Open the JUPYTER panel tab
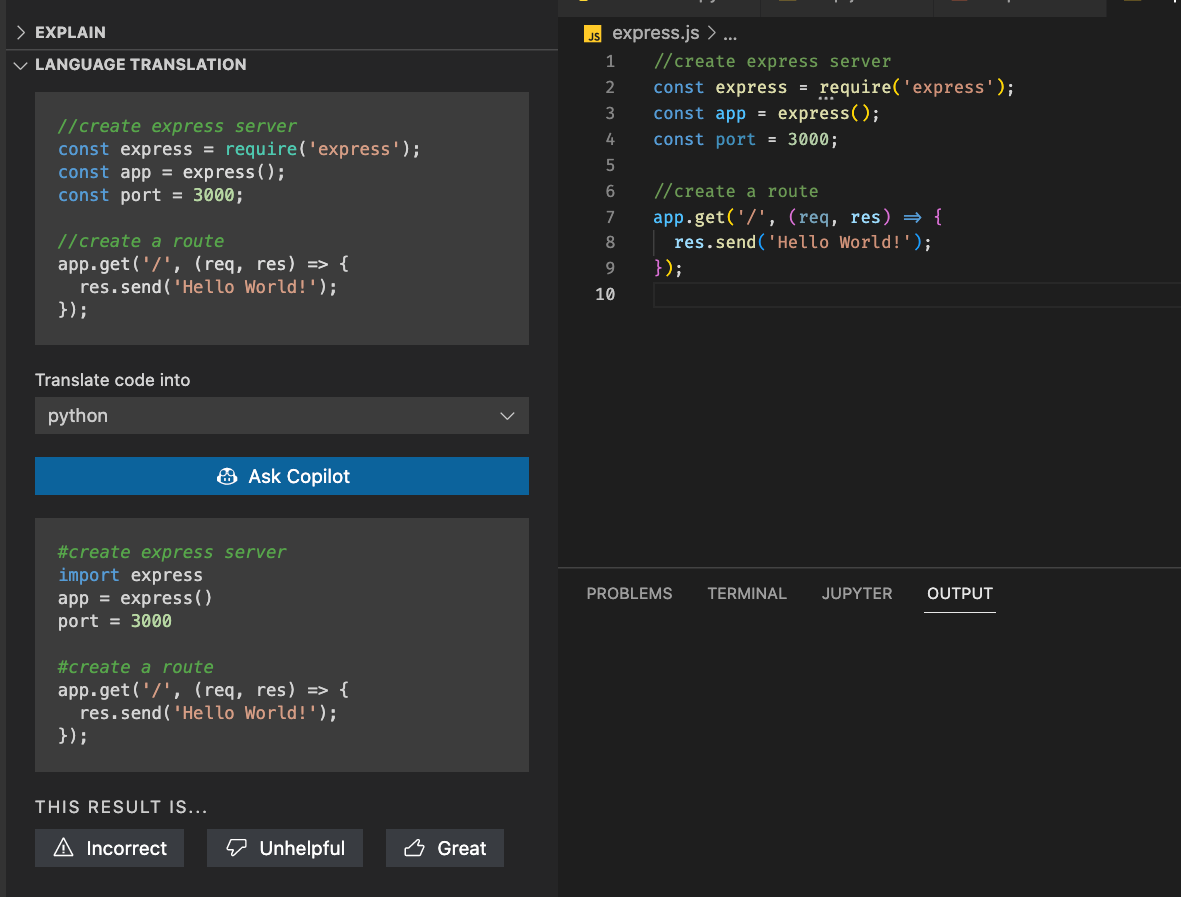 [856, 593]
